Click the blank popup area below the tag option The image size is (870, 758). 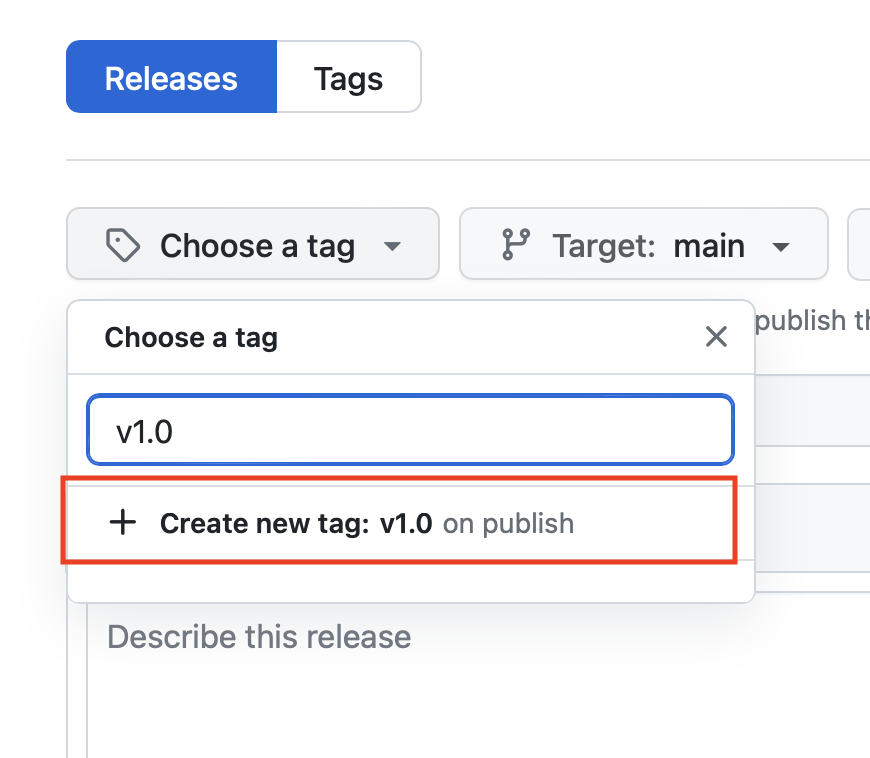pyautogui.click(x=410, y=586)
